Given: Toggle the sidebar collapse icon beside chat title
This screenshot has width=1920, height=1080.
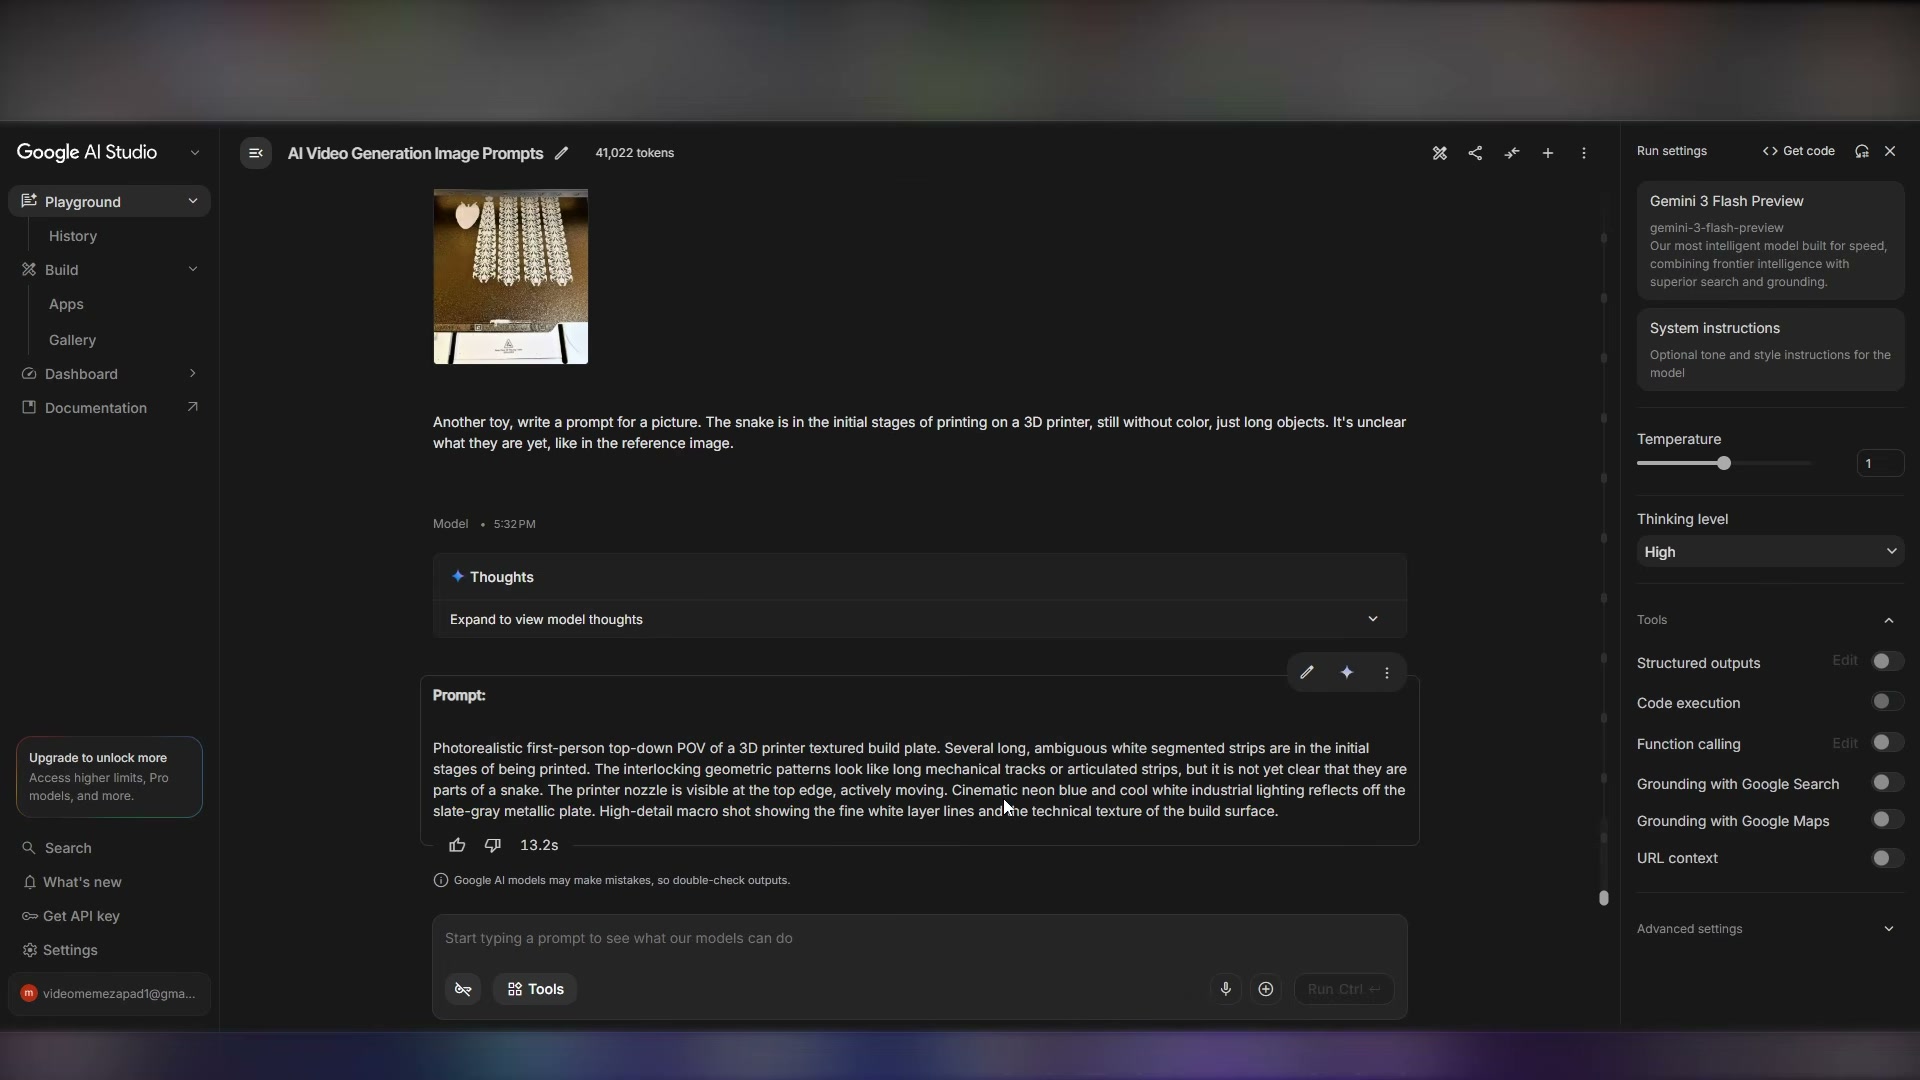Looking at the screenshot, I should tap(256, 153).
